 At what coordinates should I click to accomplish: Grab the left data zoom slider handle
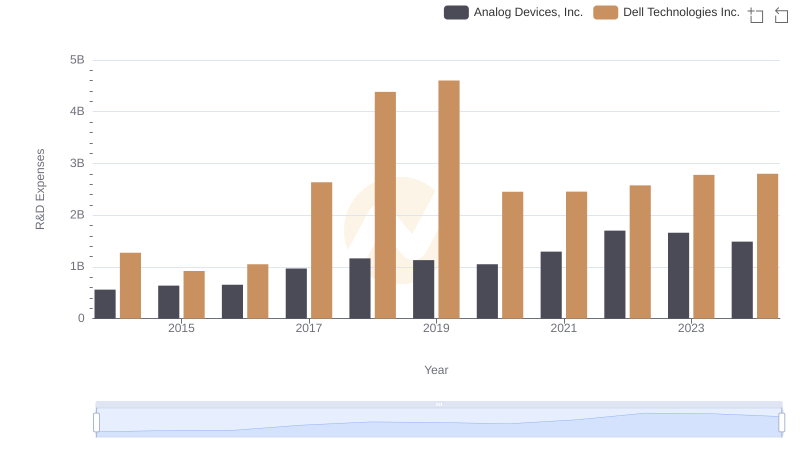pyautogui.click(x=96, y=422)
